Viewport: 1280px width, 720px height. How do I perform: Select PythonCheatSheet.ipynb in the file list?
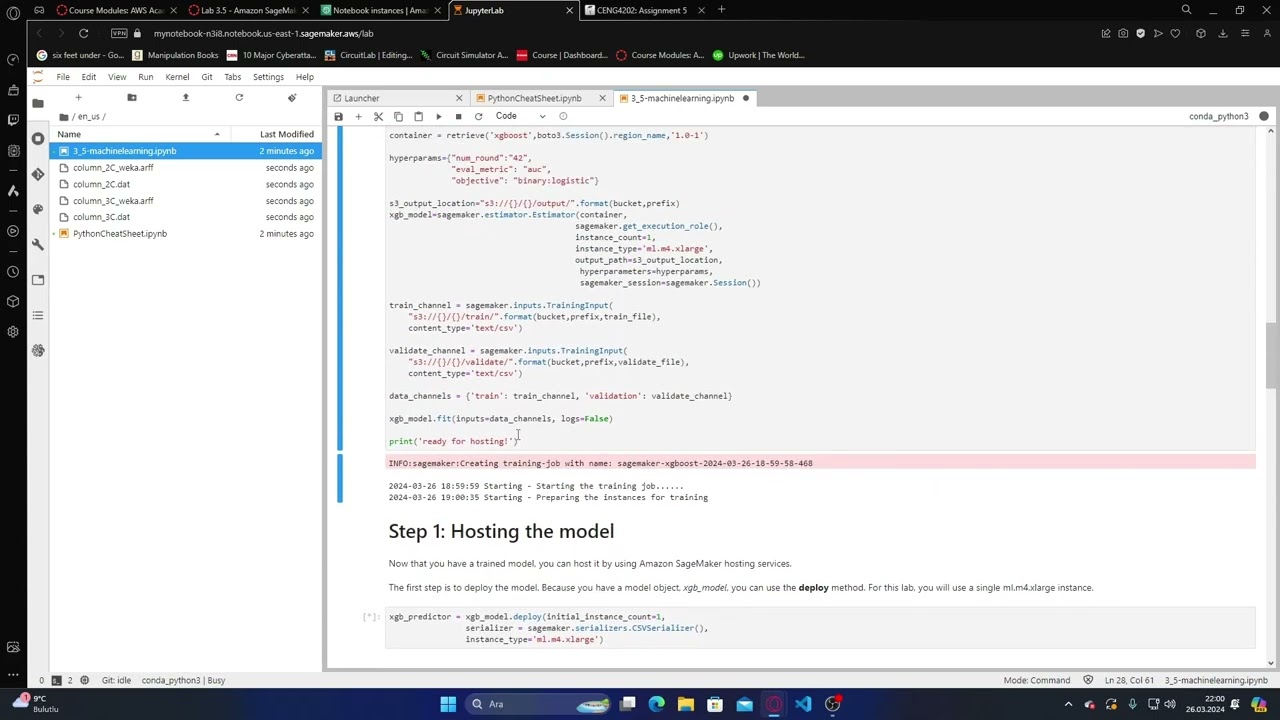(x=186, y=234)
